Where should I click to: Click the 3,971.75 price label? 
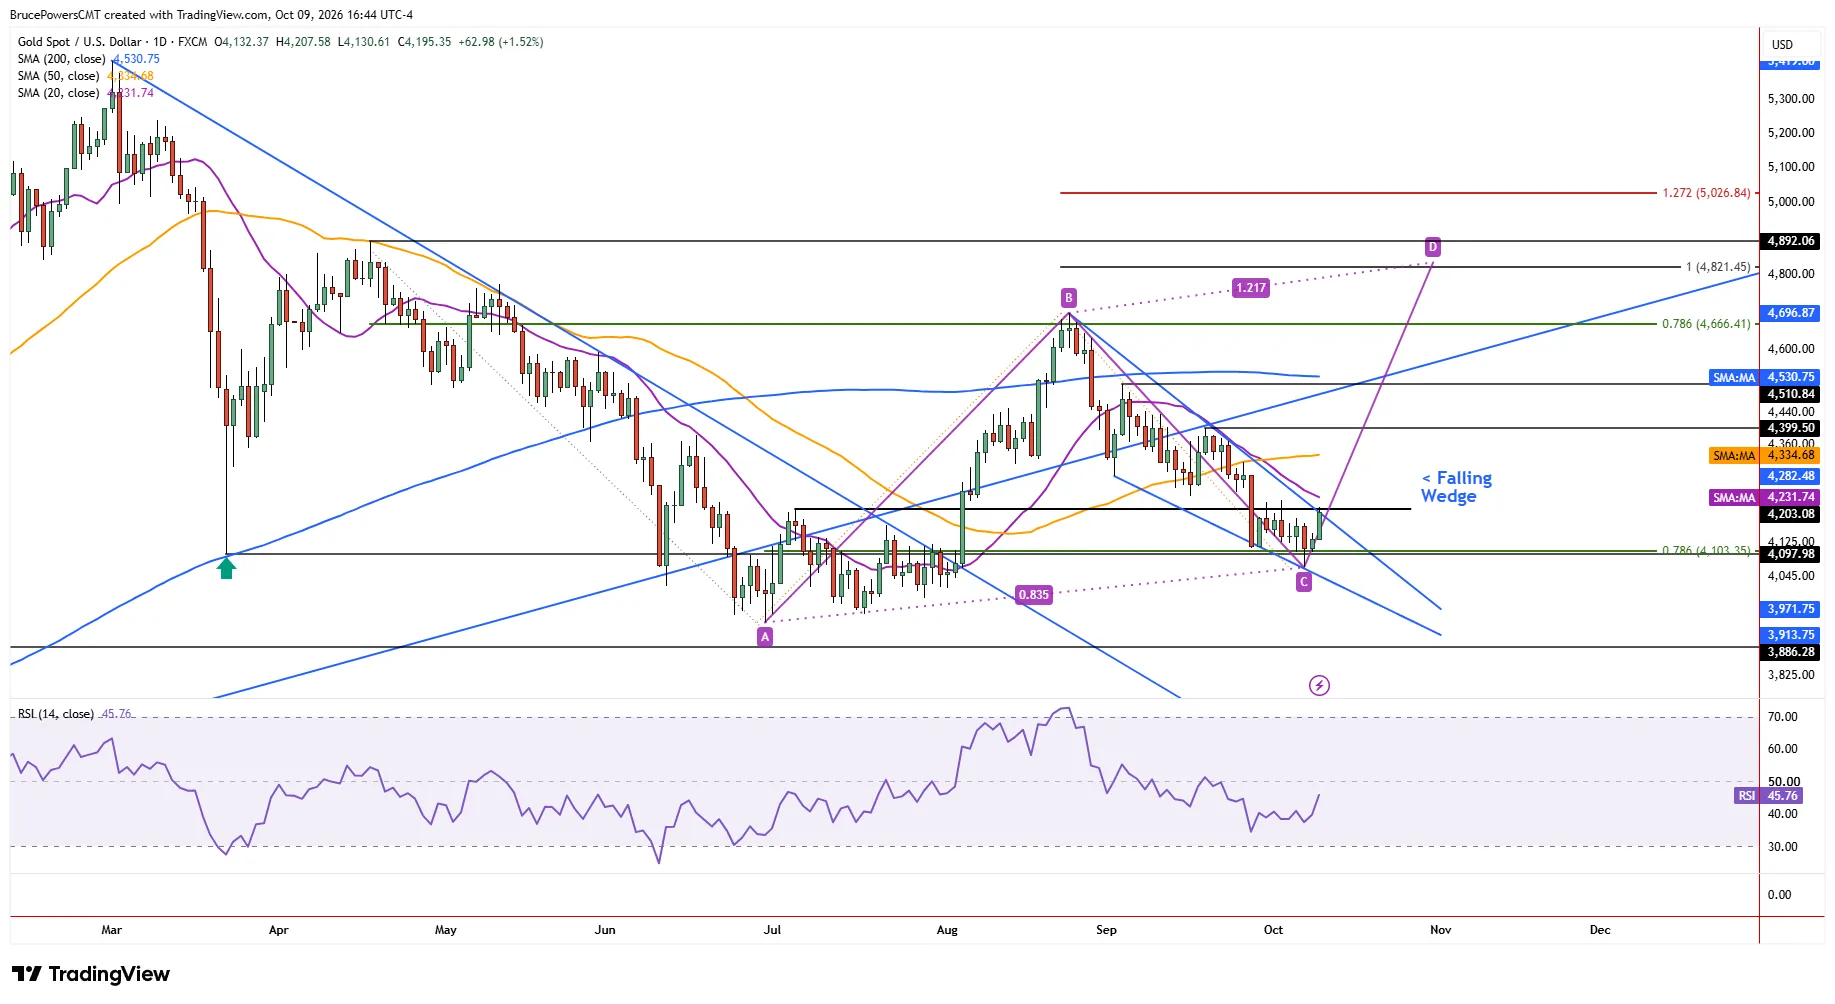[x=1790, y=609]
